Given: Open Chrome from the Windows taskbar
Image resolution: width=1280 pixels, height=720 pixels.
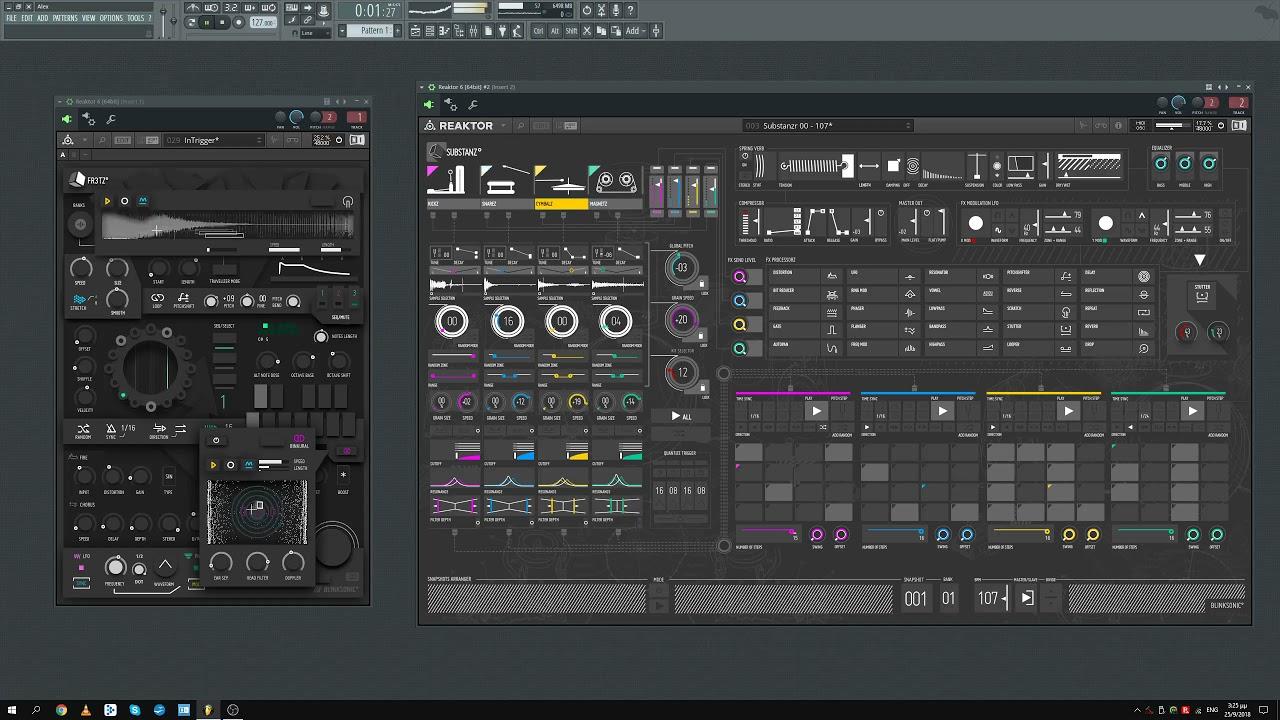Looking at the screenshot, I should (61, 710).
